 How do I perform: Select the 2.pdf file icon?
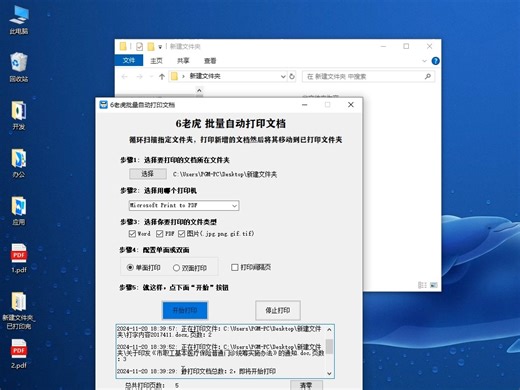(19, 354)
